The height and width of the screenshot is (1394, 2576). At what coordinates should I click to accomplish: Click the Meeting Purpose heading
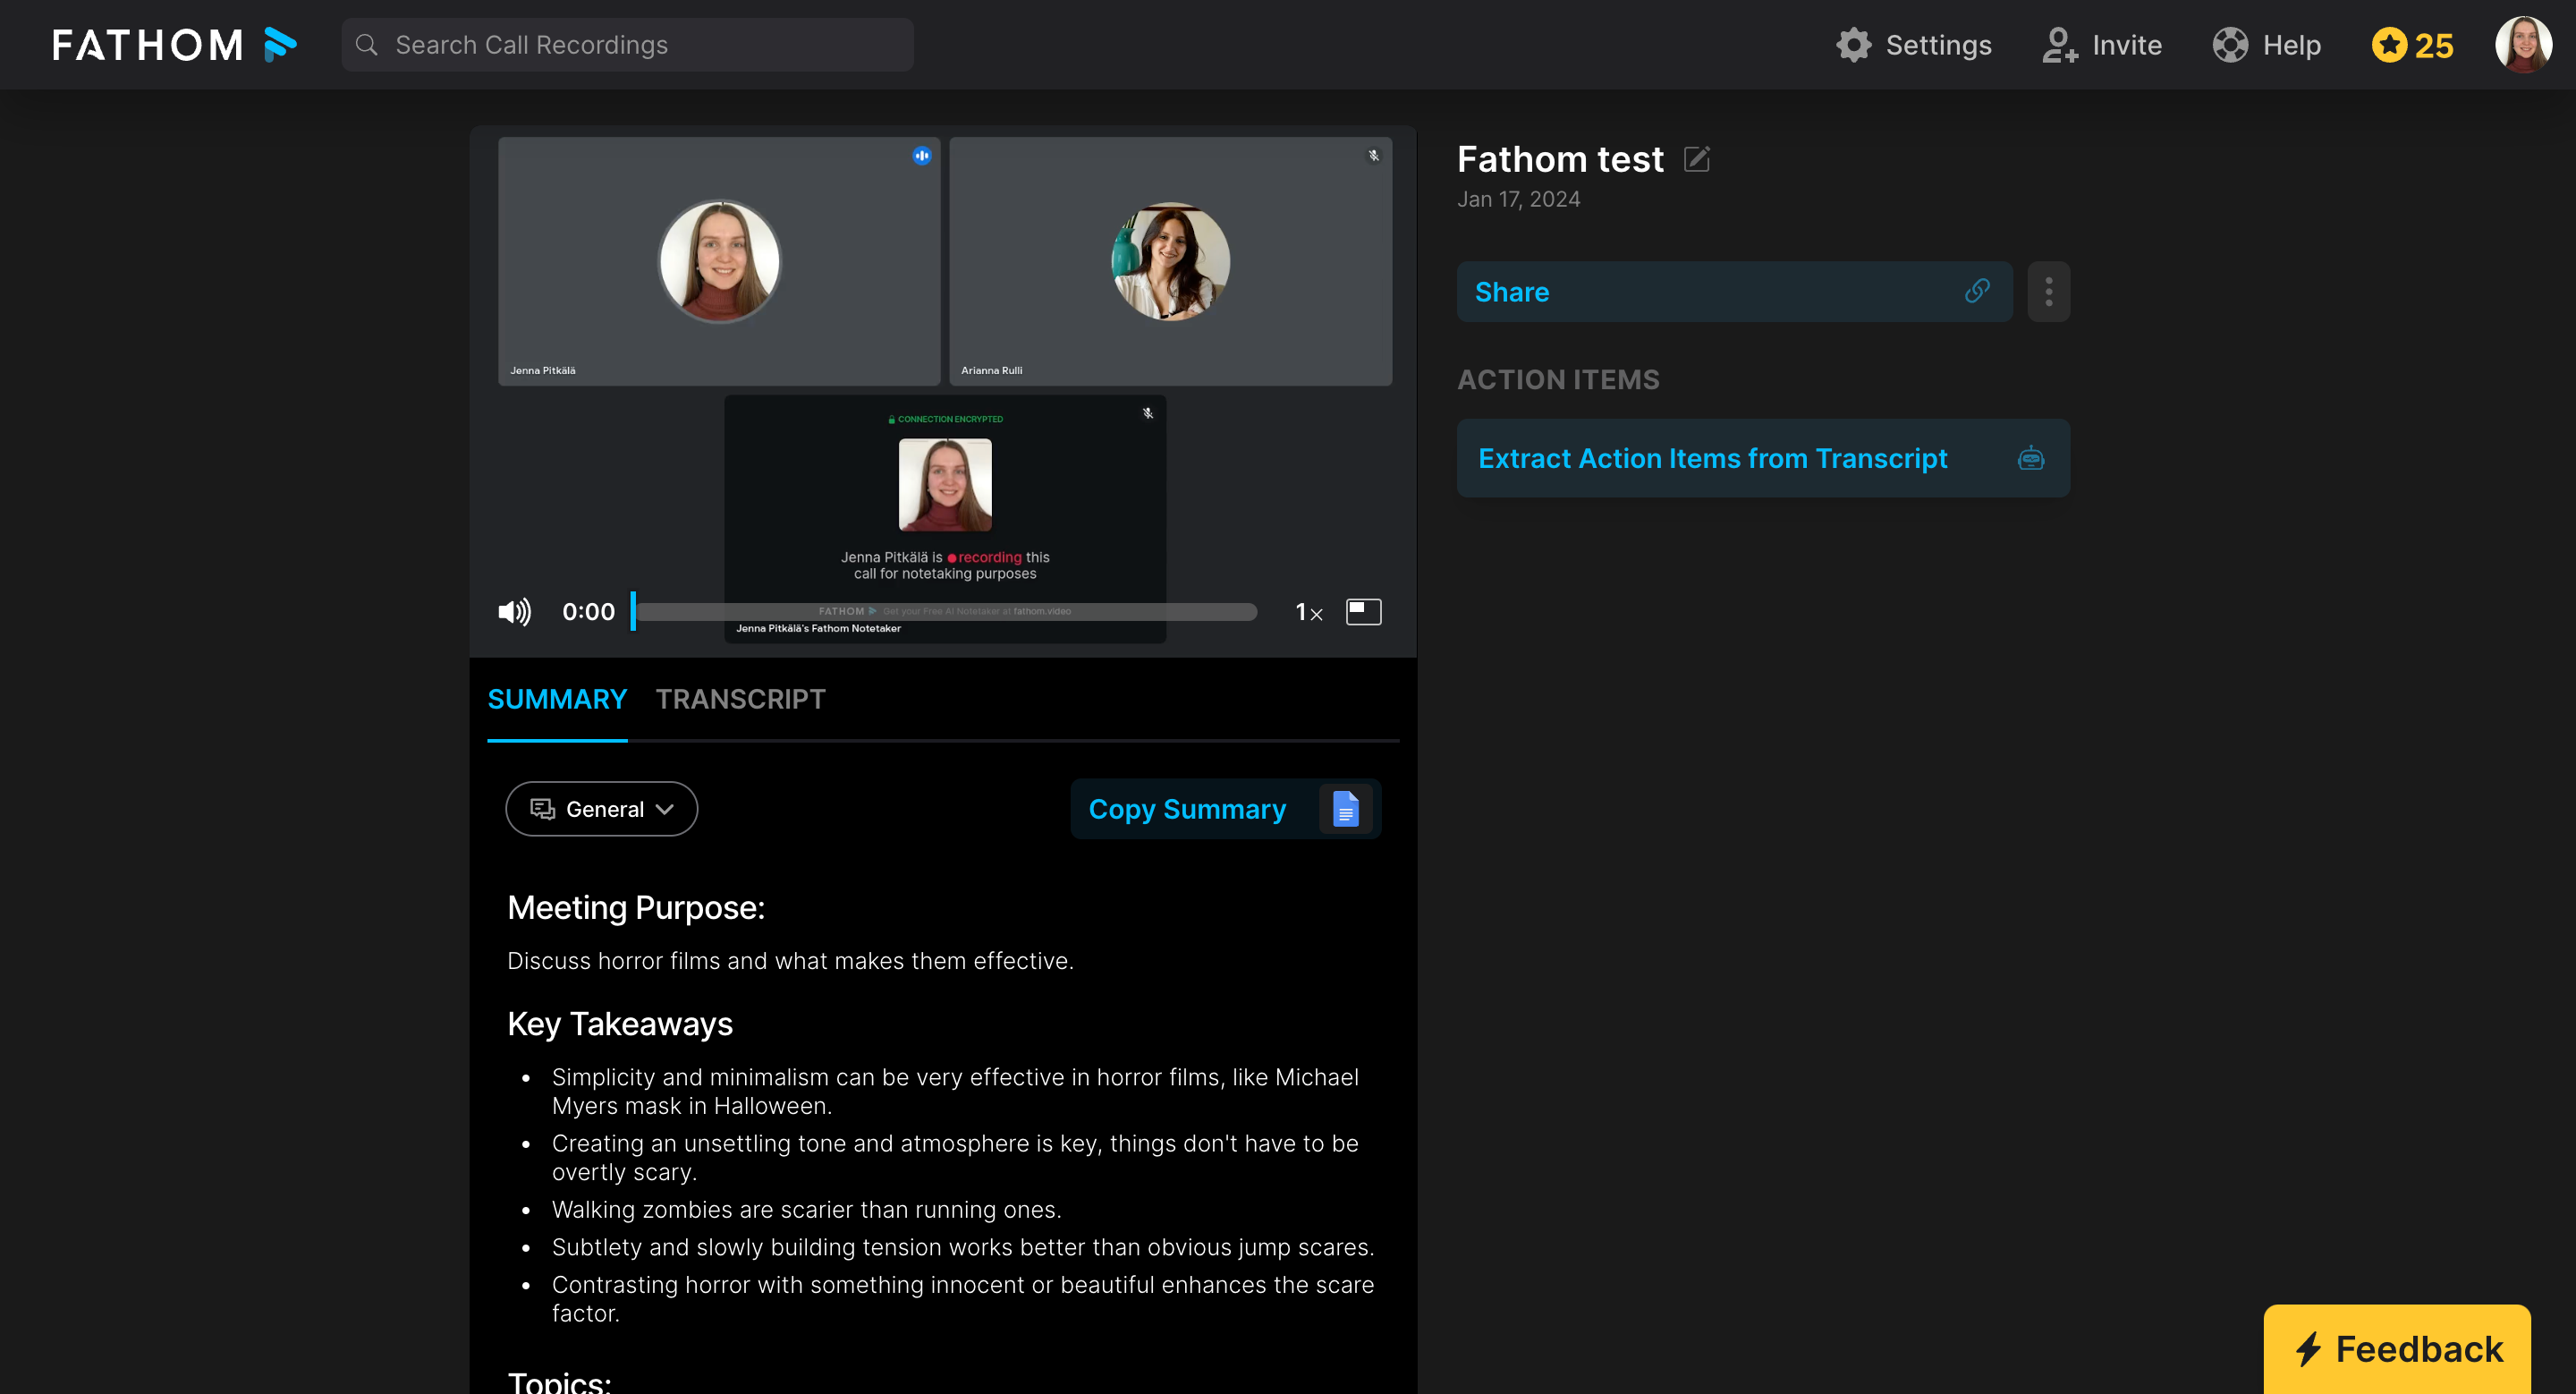[636, 907]
